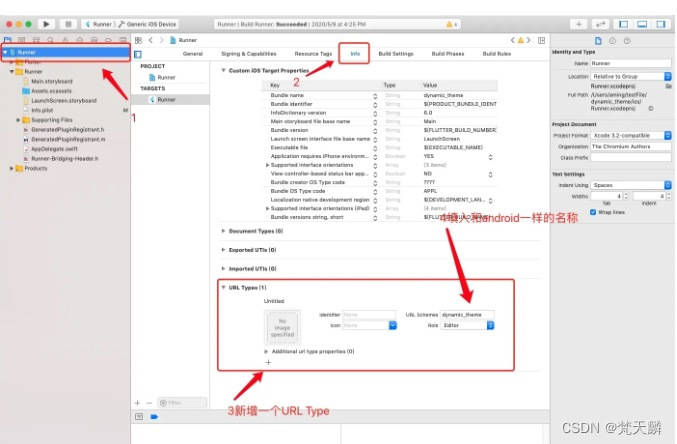Click the warnings badge in the activity bar
This screenshot has height=444, width=677.
click(x=451, y=24)
